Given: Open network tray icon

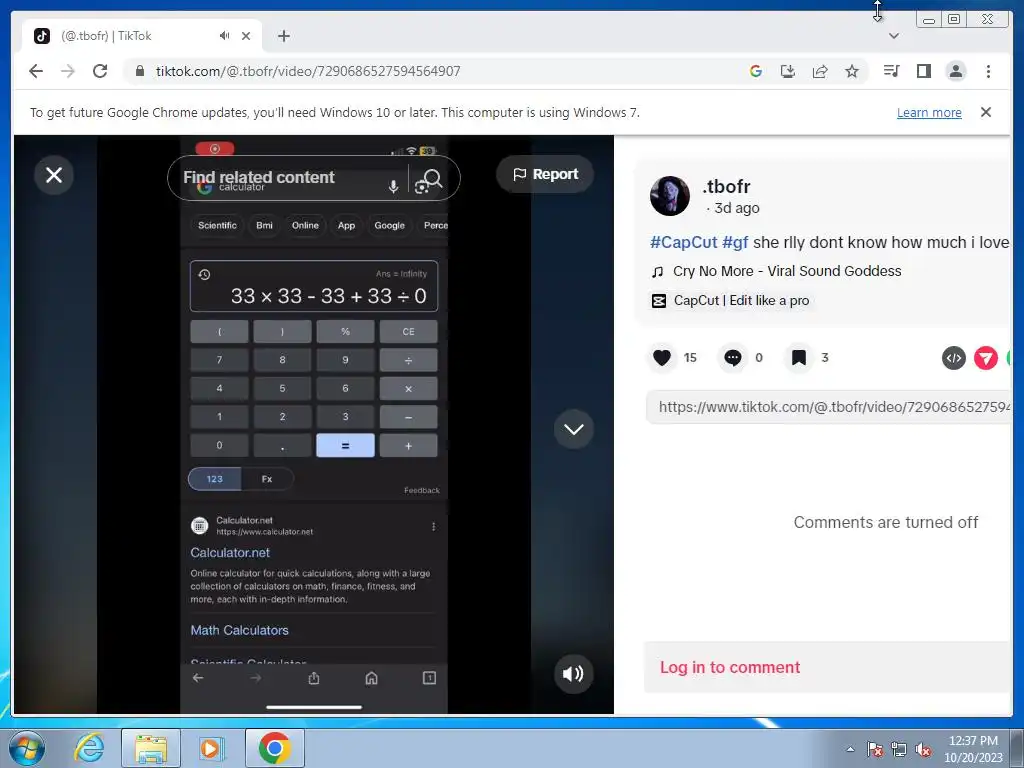Looking at the screenshot, I should (899, 749).
